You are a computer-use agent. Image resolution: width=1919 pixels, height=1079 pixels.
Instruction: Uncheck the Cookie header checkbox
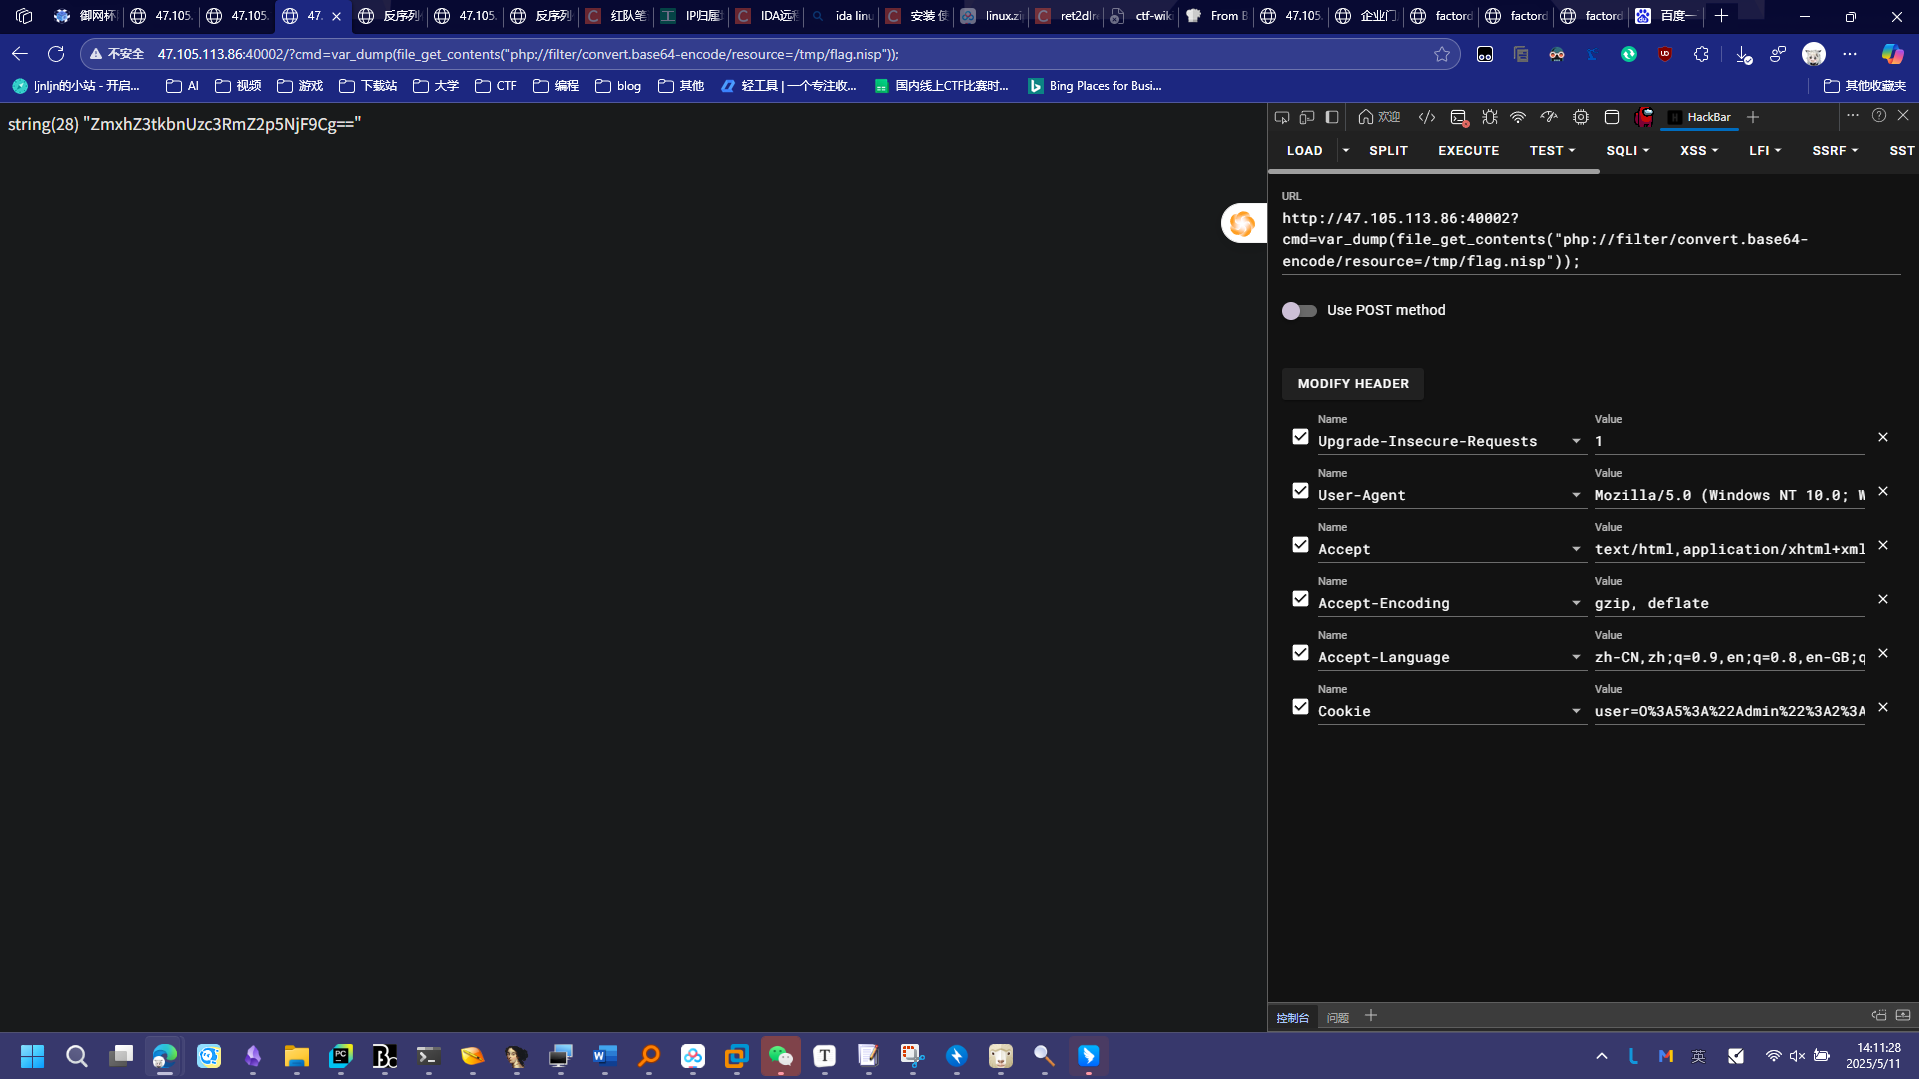click(x=1300, y=707)
